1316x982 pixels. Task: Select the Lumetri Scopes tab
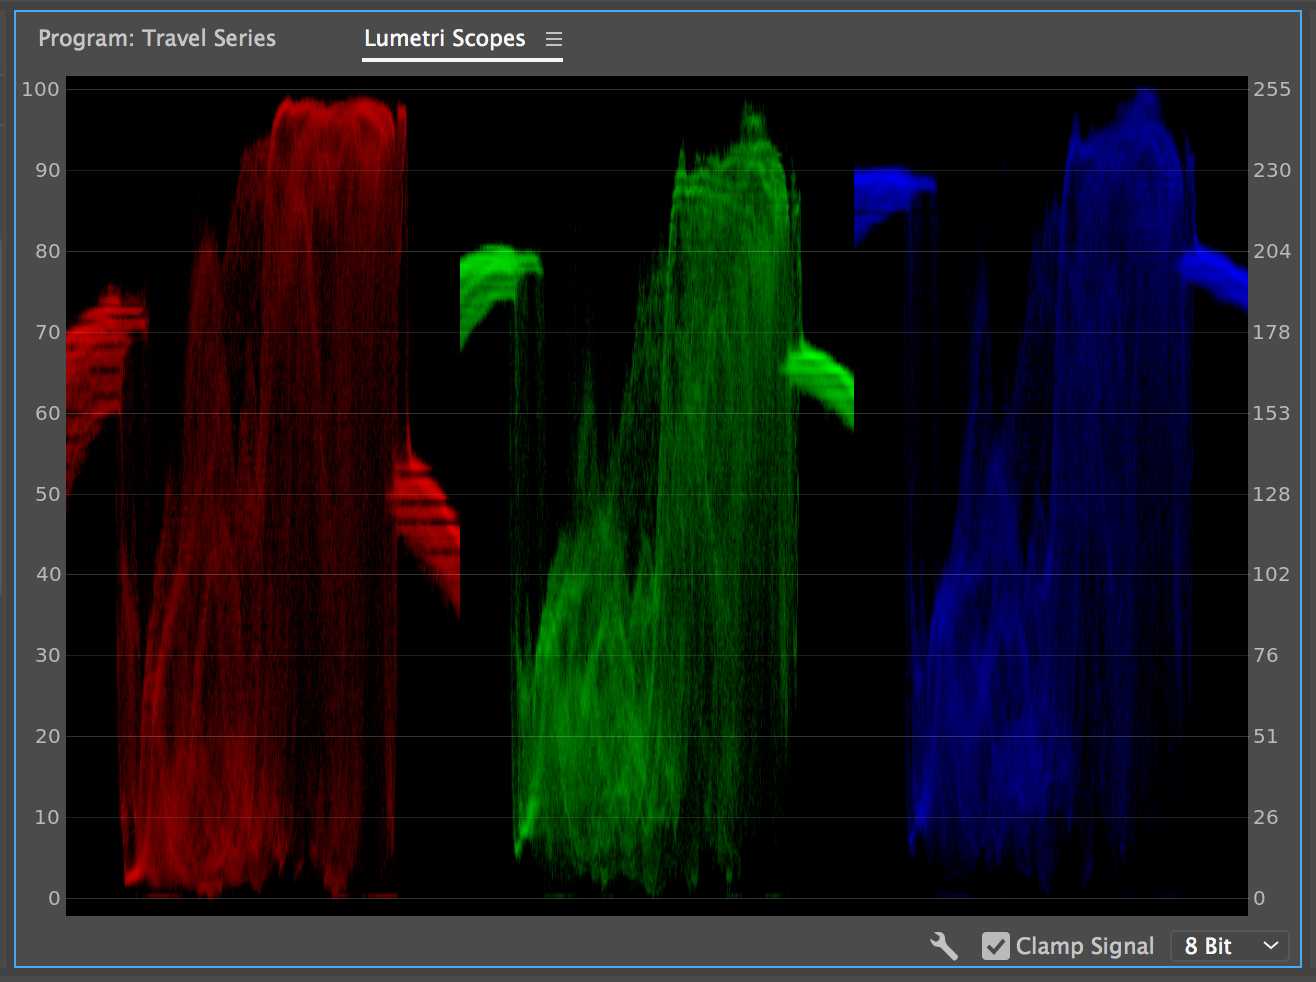(444, 39)
